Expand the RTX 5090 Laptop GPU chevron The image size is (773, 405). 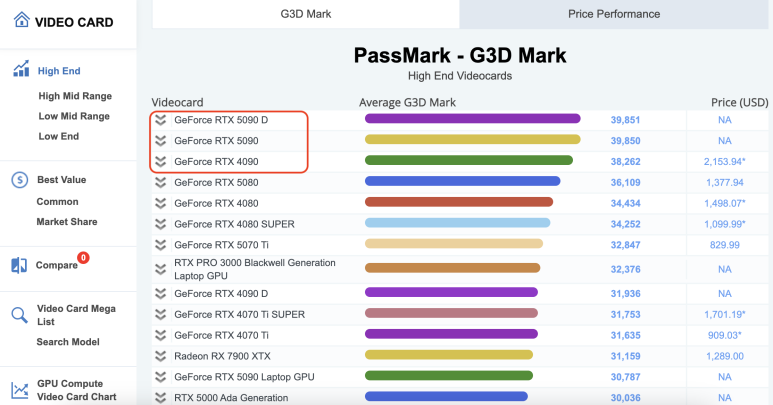point(160,377)
